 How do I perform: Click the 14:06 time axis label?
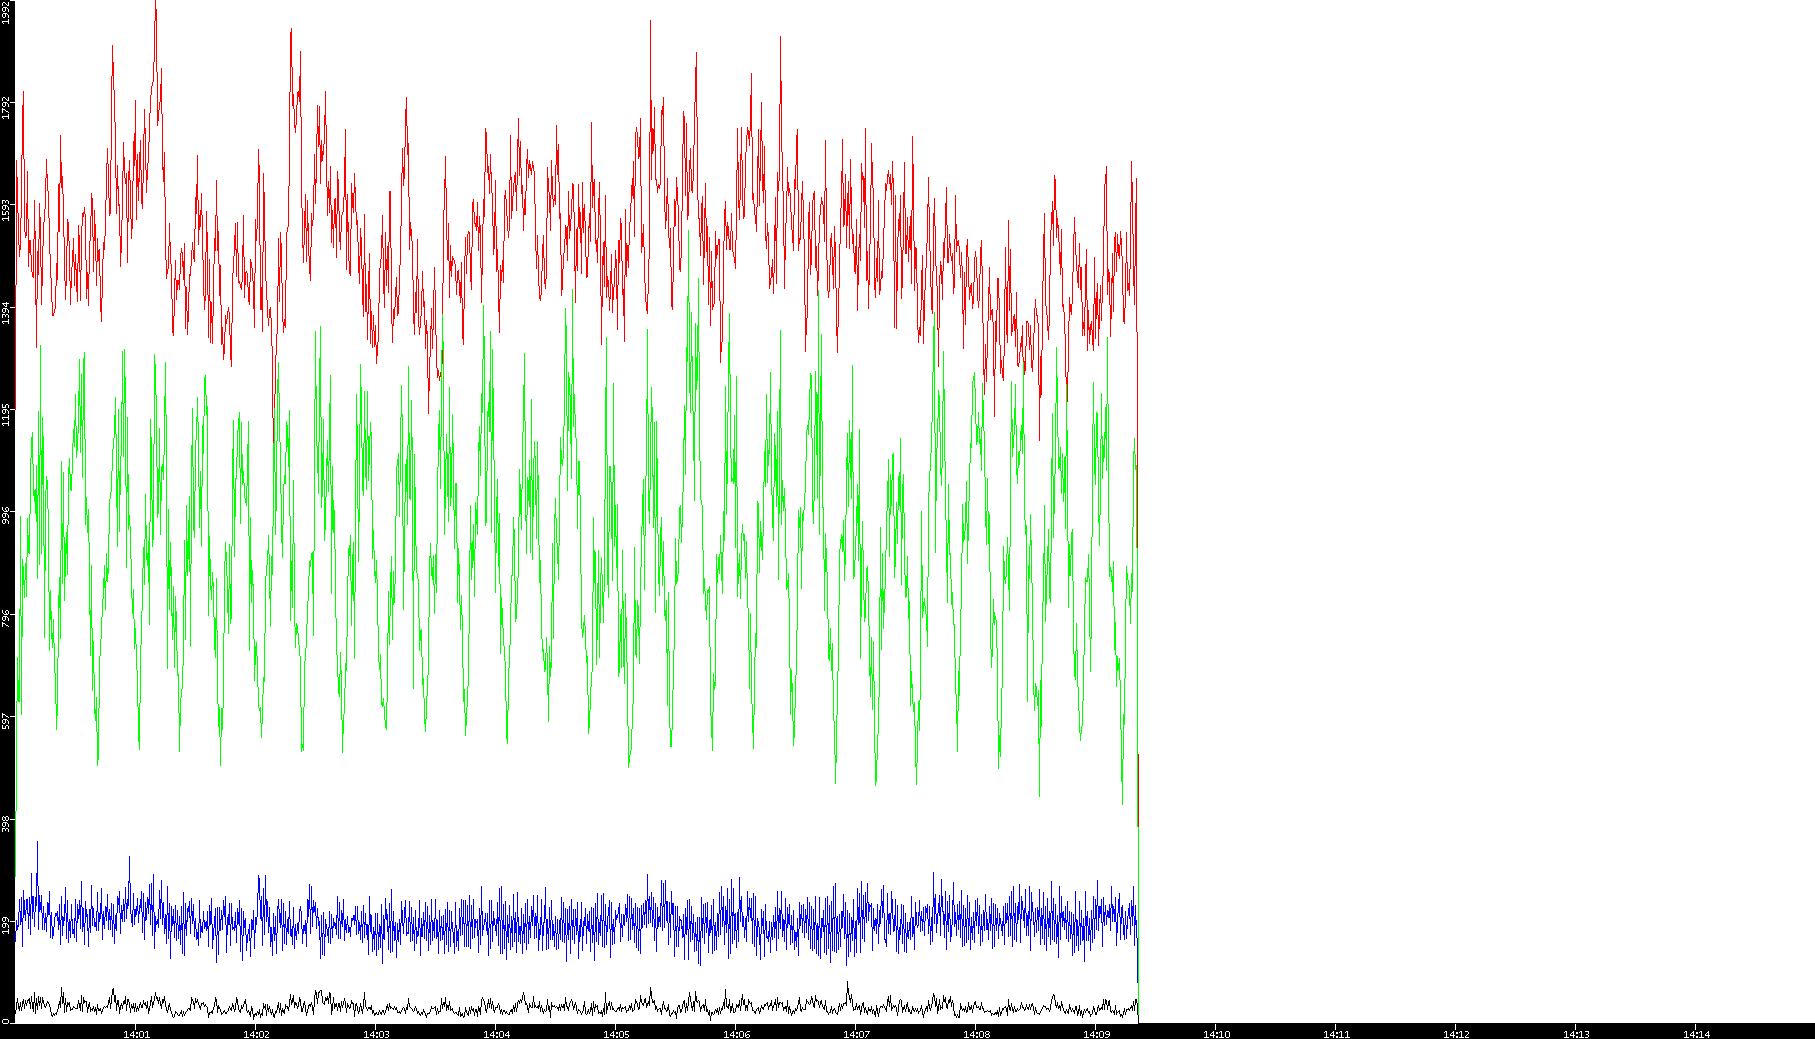pos(736,1034)
